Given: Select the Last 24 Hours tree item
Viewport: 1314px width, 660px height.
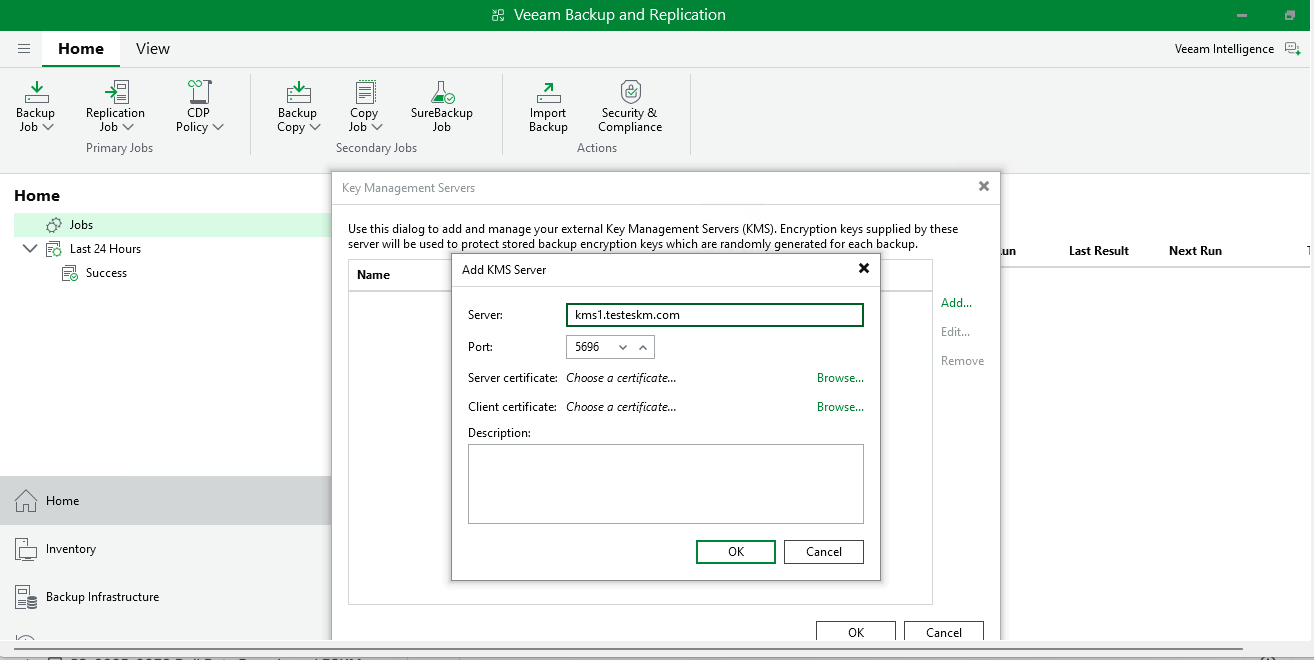Looking at the screenshot, I should [x=105, y=249].
